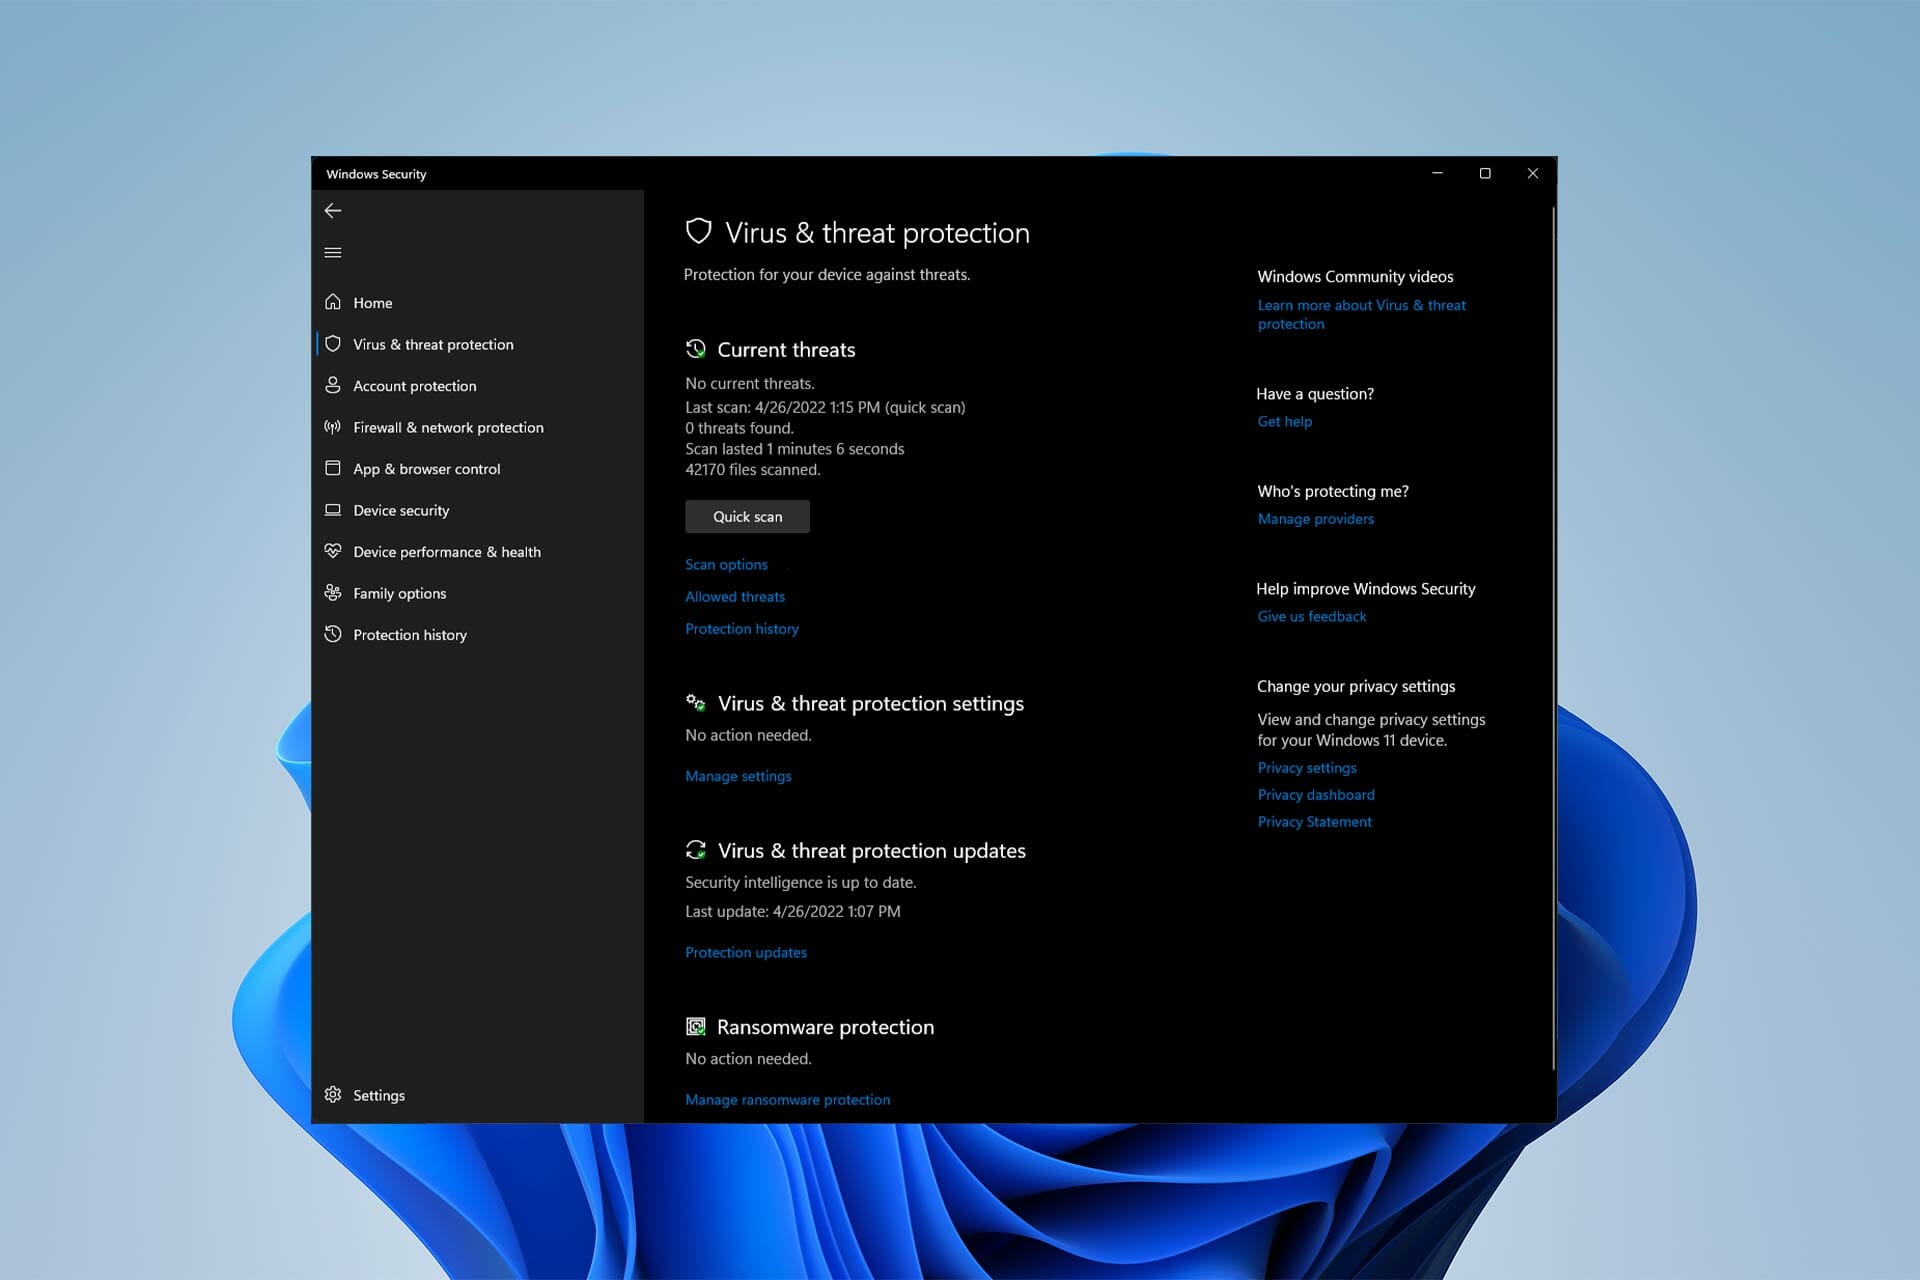1920x1280 pixels.
Task: Open Protection updates link
Action: (x=745, y=953)
